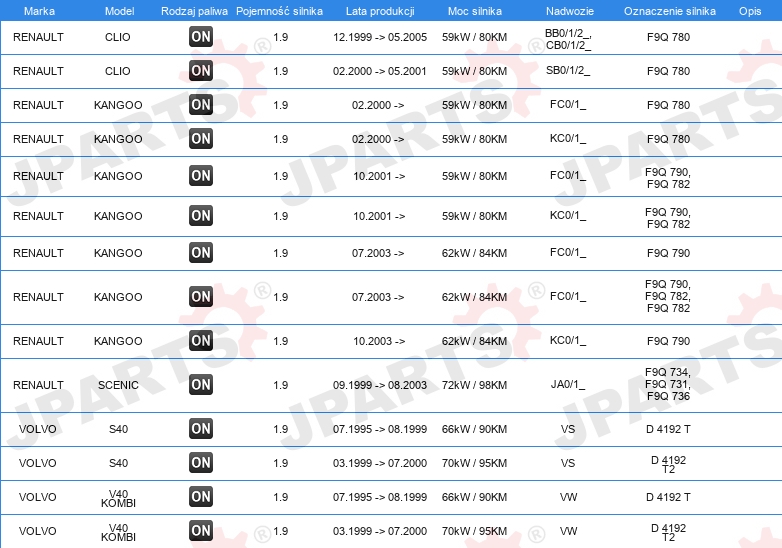The width and height of the screenshot is (782, 548).
Task: Click ON fuel icon in Clio SB0/1/2_ row
Action: [200, 71]
